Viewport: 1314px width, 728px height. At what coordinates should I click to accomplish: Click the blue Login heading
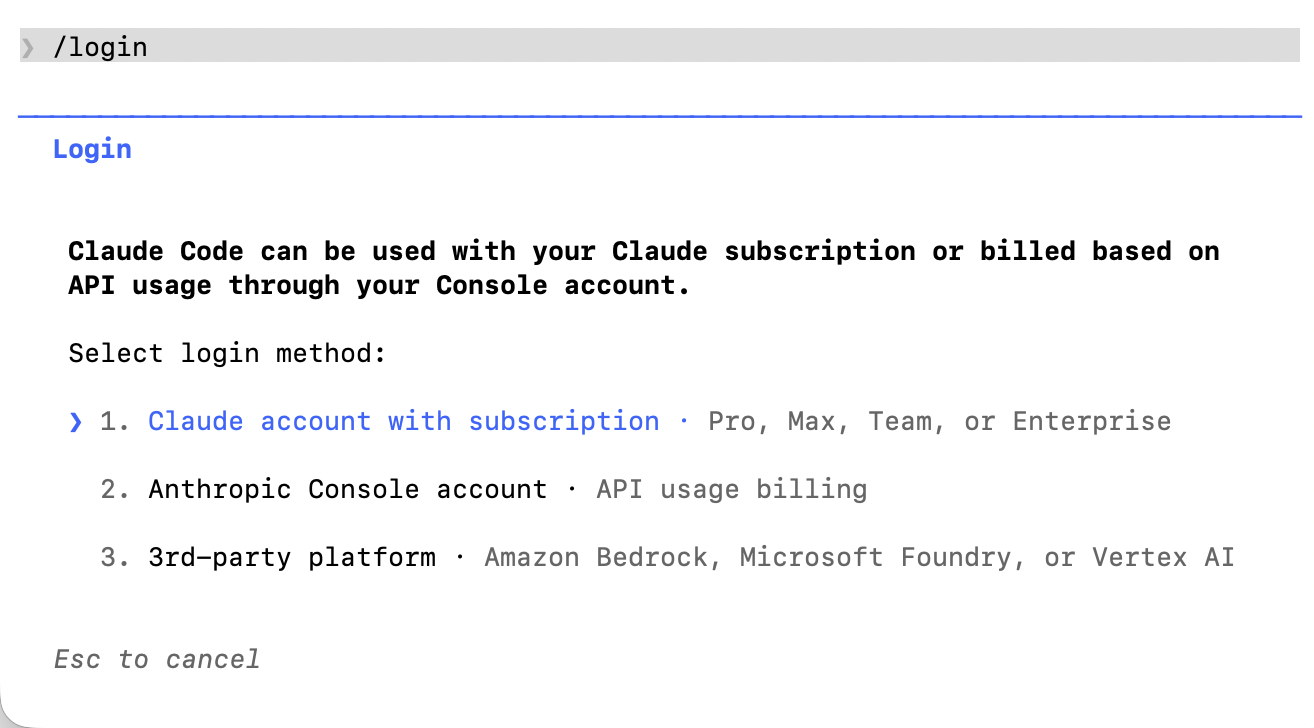(92, 149)
